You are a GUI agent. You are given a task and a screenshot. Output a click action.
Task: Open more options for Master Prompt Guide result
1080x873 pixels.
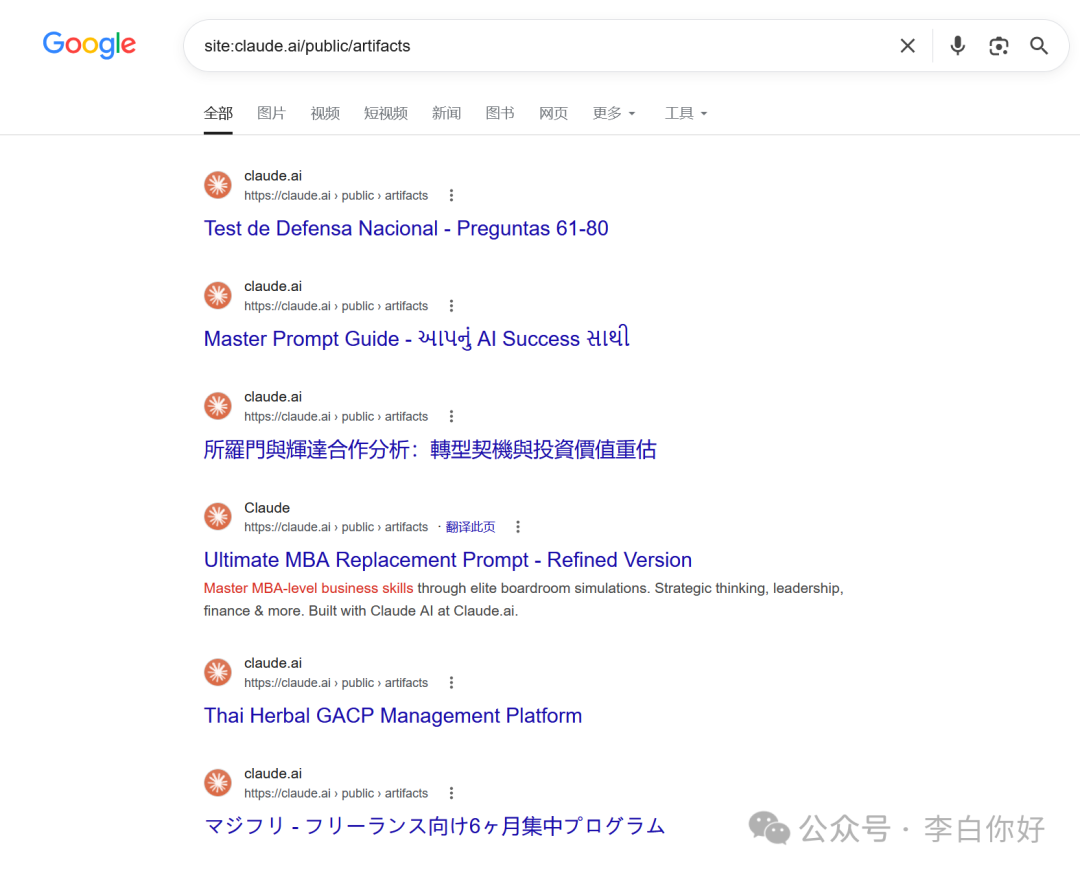[x=451, y=306]
